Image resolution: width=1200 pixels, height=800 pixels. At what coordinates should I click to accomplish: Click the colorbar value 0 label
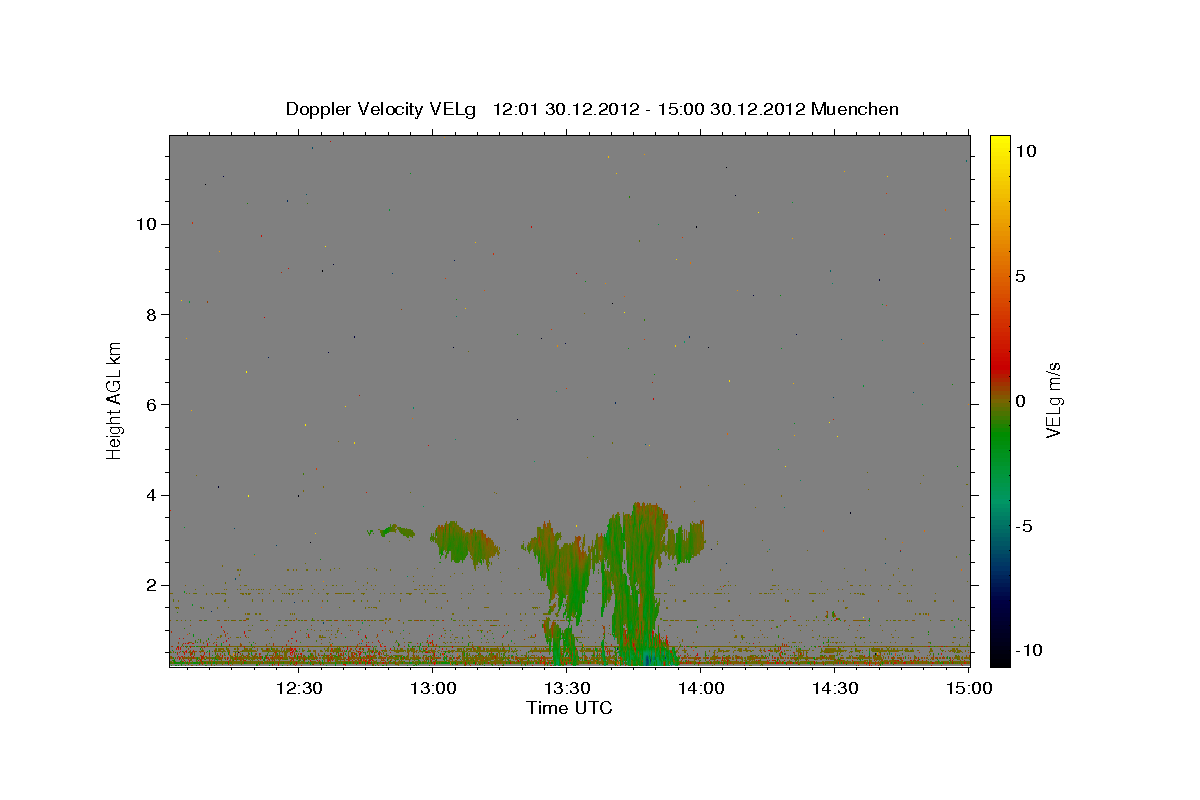click(x=1020, y=401)
